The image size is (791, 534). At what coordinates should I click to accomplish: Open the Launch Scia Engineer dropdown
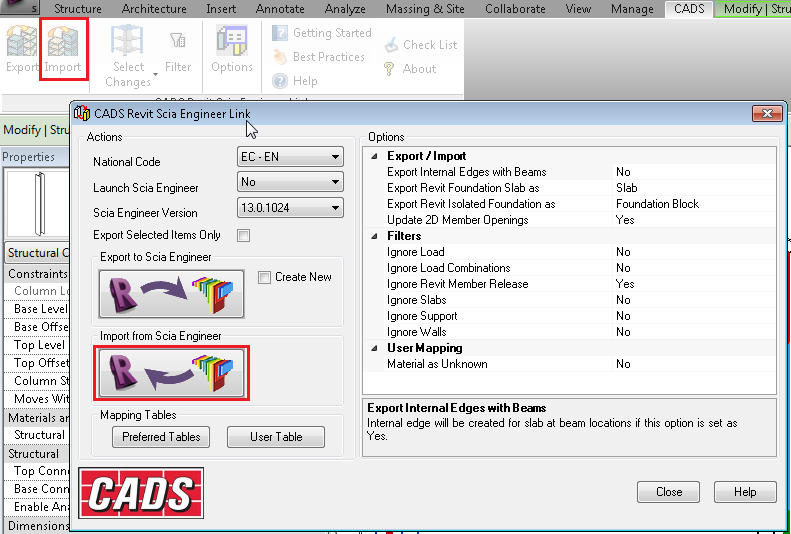click(290, 182)
